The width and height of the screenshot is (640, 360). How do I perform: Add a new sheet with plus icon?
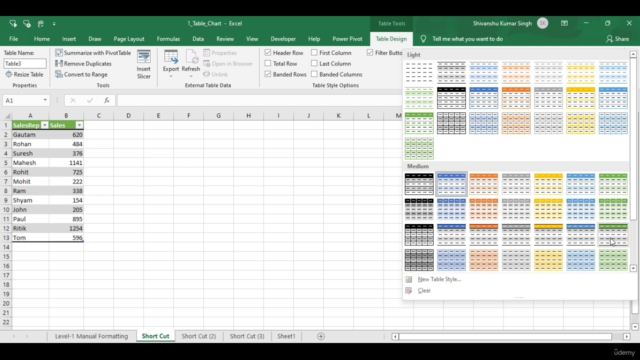click(x=321, y=336)
